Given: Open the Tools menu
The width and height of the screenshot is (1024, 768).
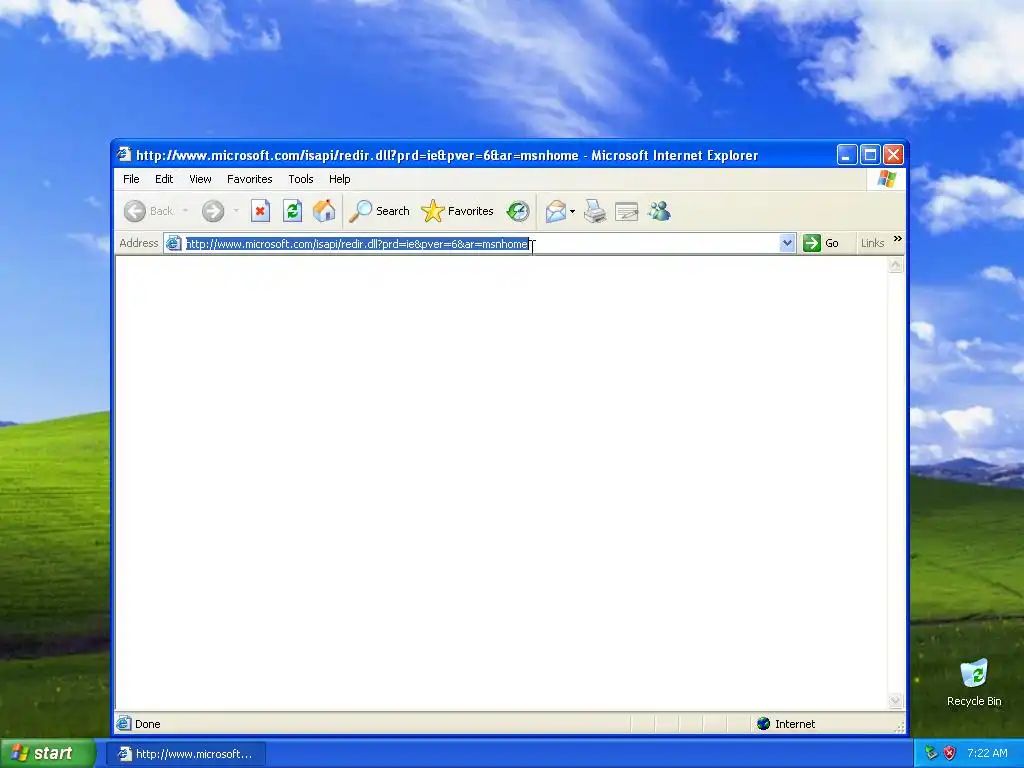Looking at the screenshot, I should [x=300, y=179].
